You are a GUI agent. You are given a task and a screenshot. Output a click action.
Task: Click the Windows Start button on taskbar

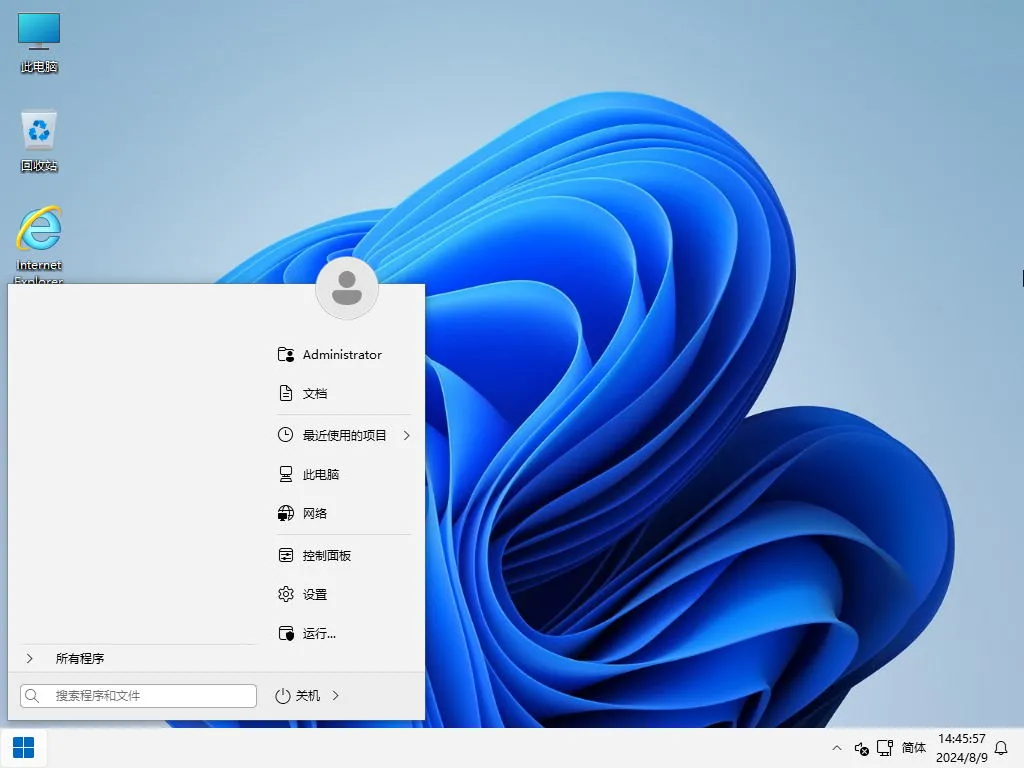[22, 747]
